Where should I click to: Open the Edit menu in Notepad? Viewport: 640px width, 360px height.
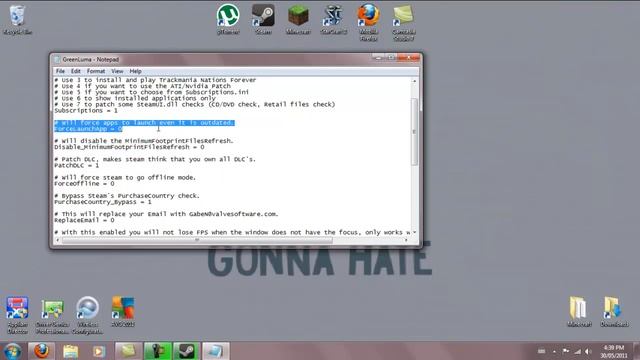(76, 71)
